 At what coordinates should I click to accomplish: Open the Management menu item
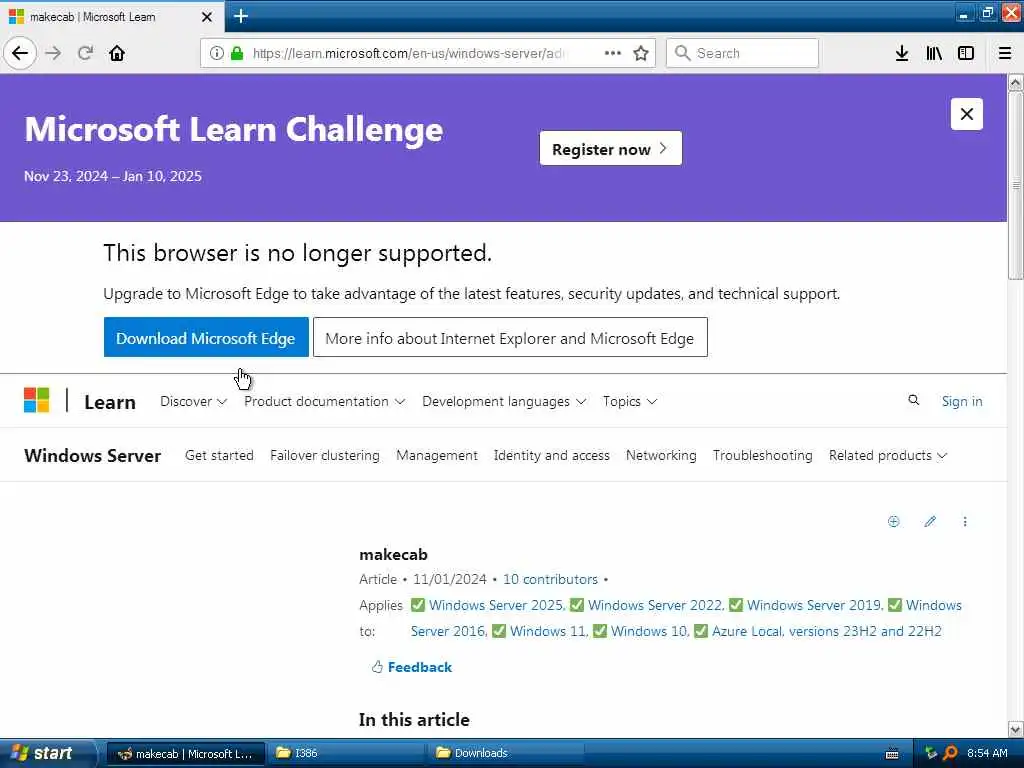click(x=437, y=455)
